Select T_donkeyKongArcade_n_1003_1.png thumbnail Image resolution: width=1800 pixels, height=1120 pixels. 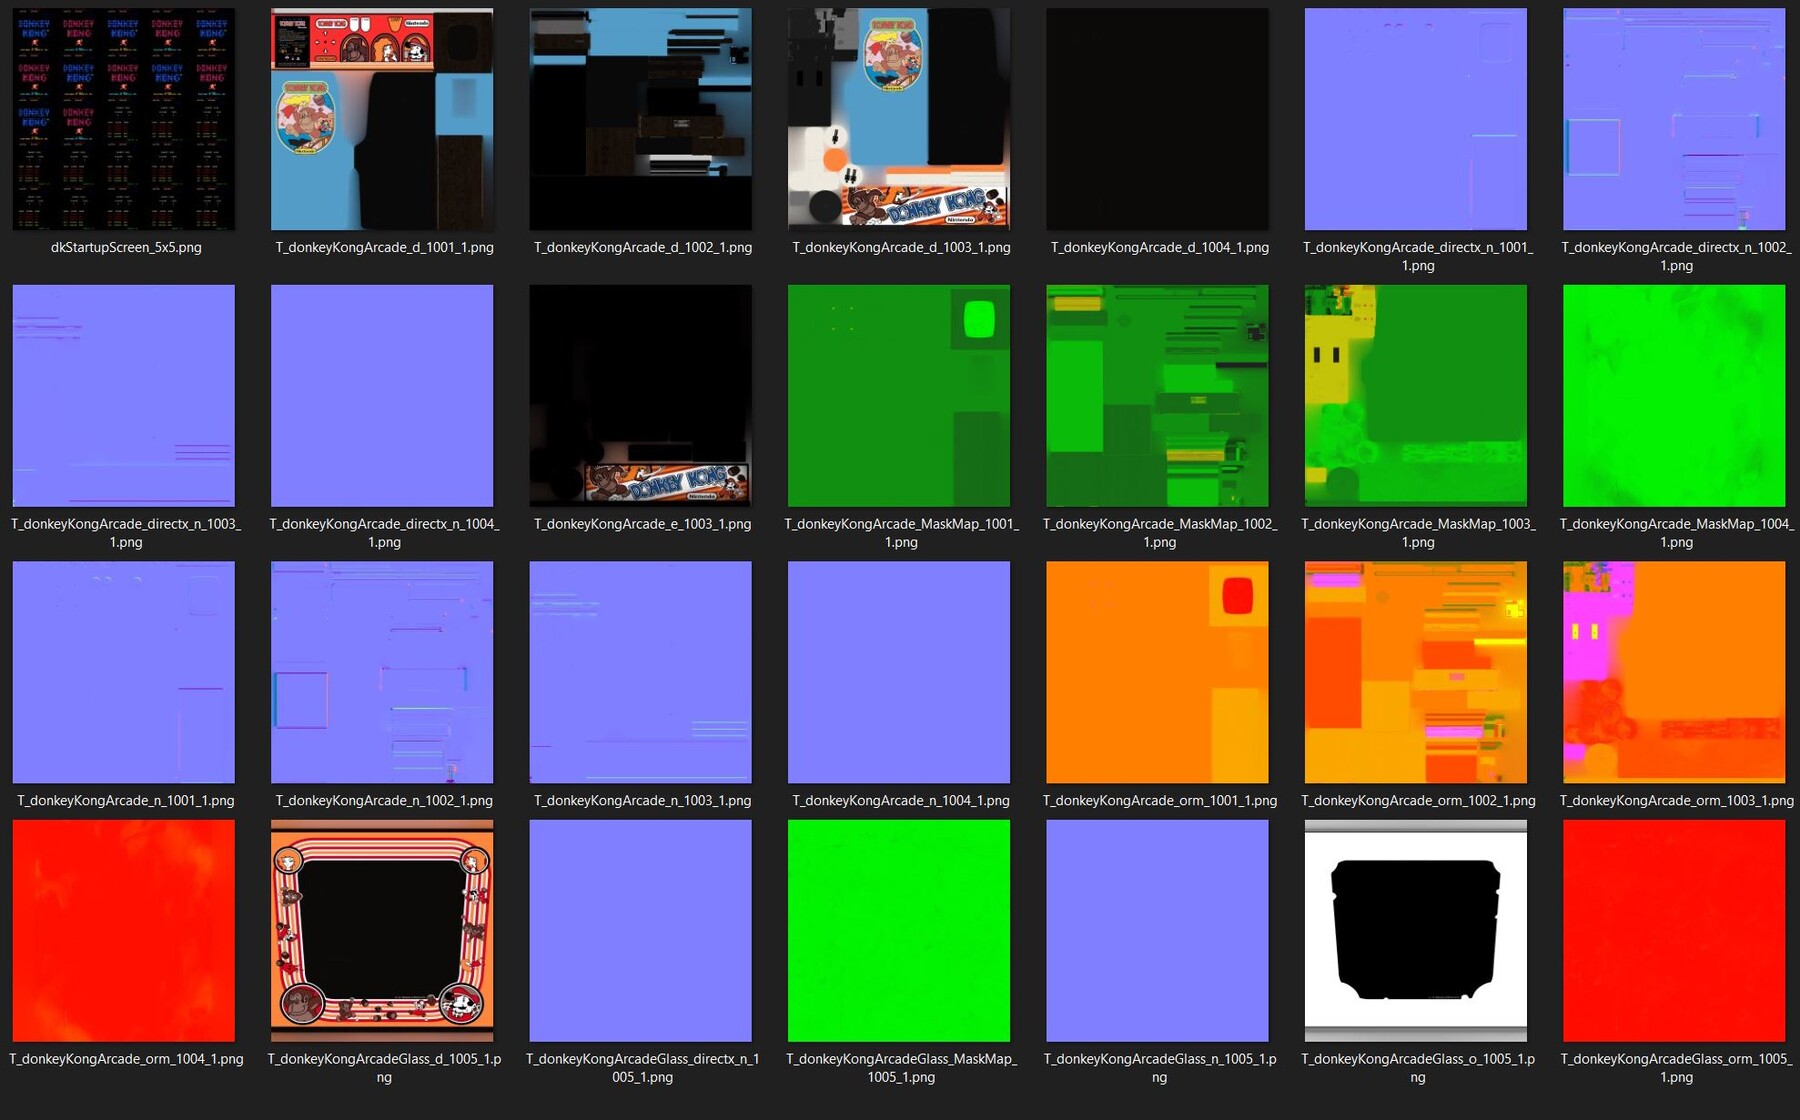pos(641,672)
